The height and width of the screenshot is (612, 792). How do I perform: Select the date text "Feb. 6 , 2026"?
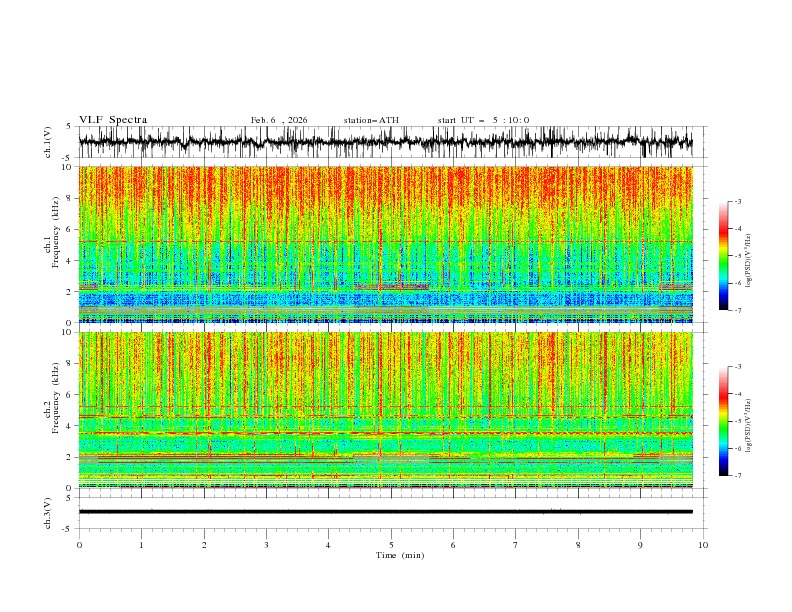[279, 120]
